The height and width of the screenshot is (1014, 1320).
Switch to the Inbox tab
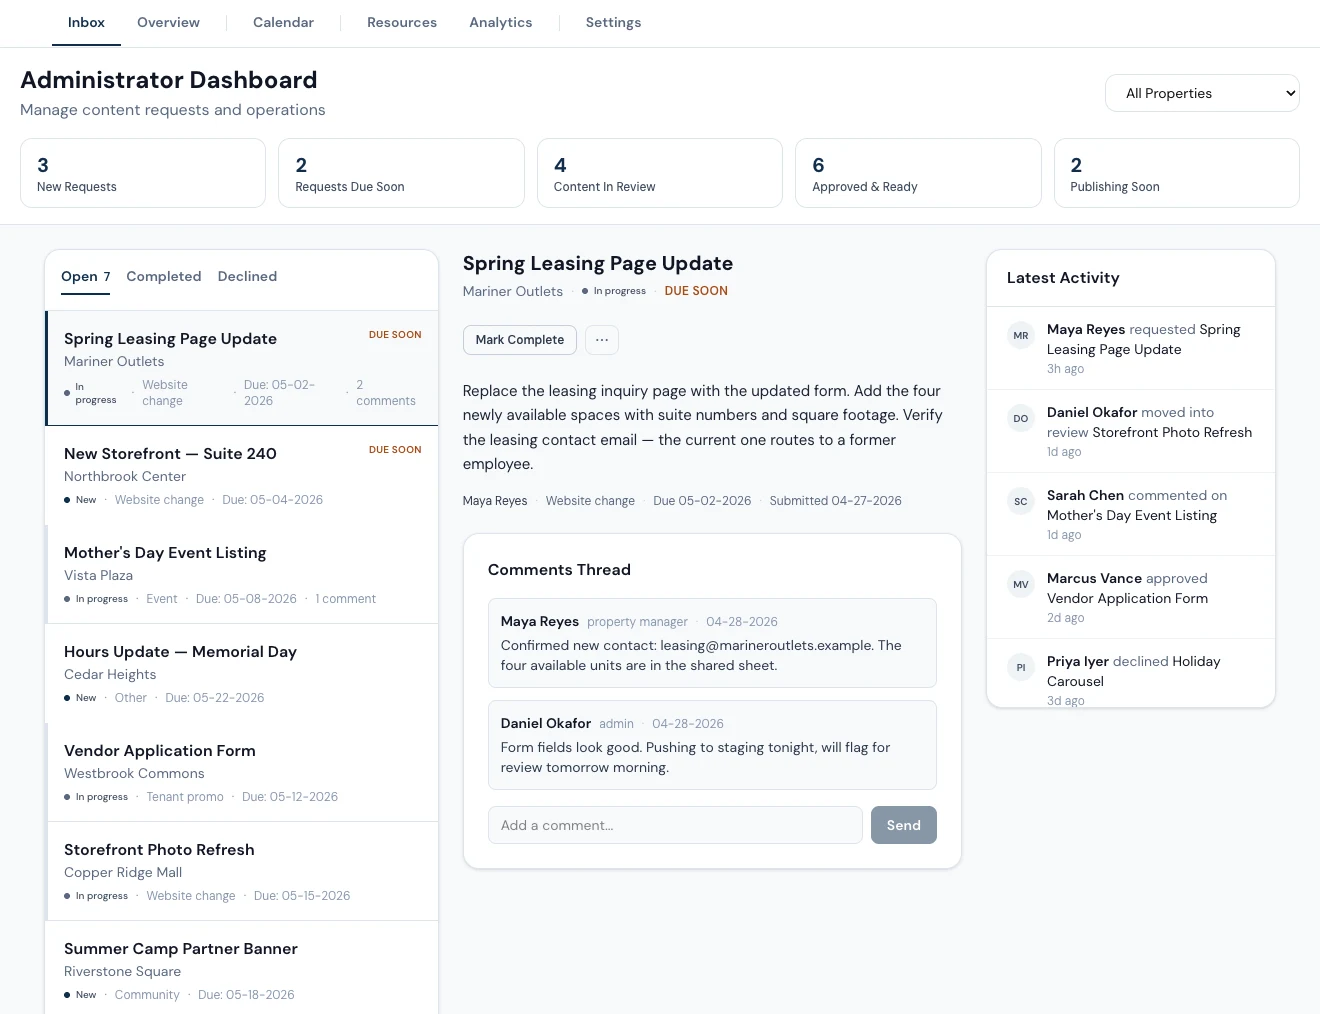tap(86, 23)
